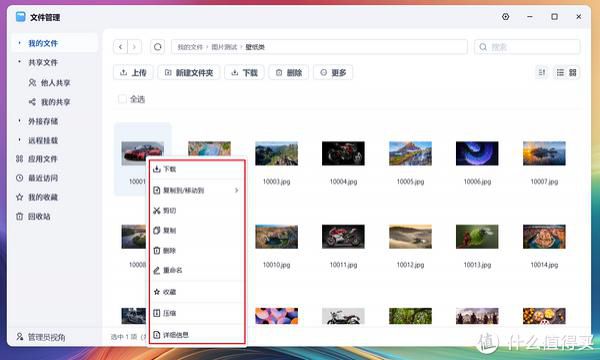
Task: Select the 10013.jpg green leaf thumbnail
Action: pyautogui.click(x=477, y=236)
